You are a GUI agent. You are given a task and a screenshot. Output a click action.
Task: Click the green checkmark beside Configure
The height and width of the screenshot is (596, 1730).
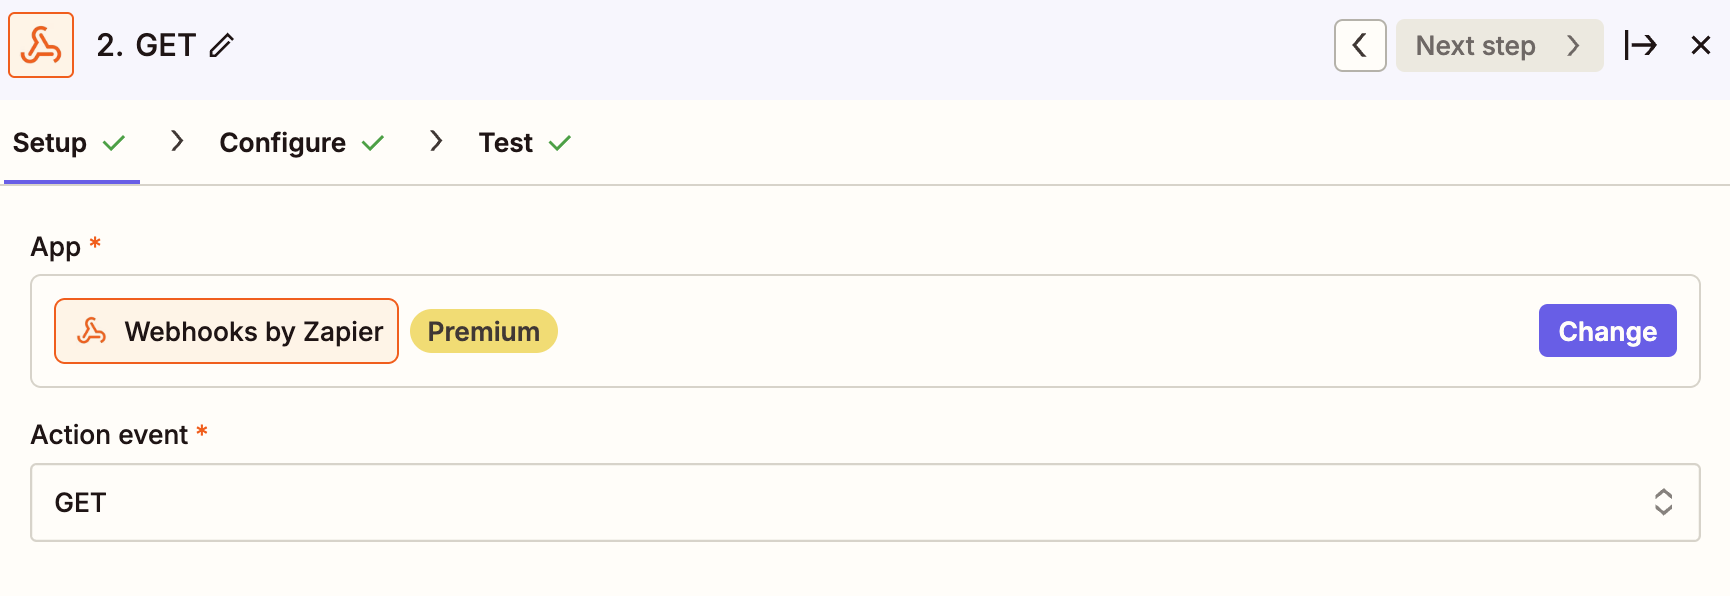point(373,143)
